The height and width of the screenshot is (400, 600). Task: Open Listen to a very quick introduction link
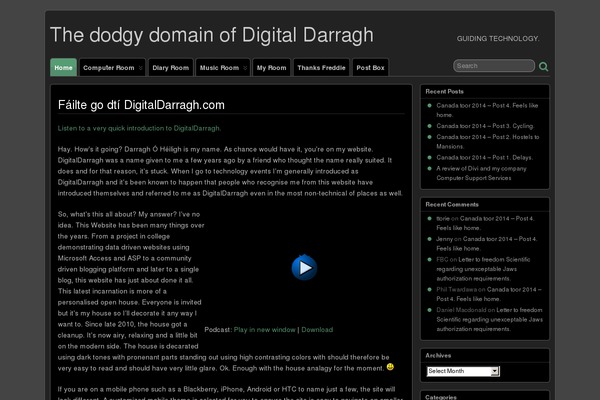(x=139, y=128)
